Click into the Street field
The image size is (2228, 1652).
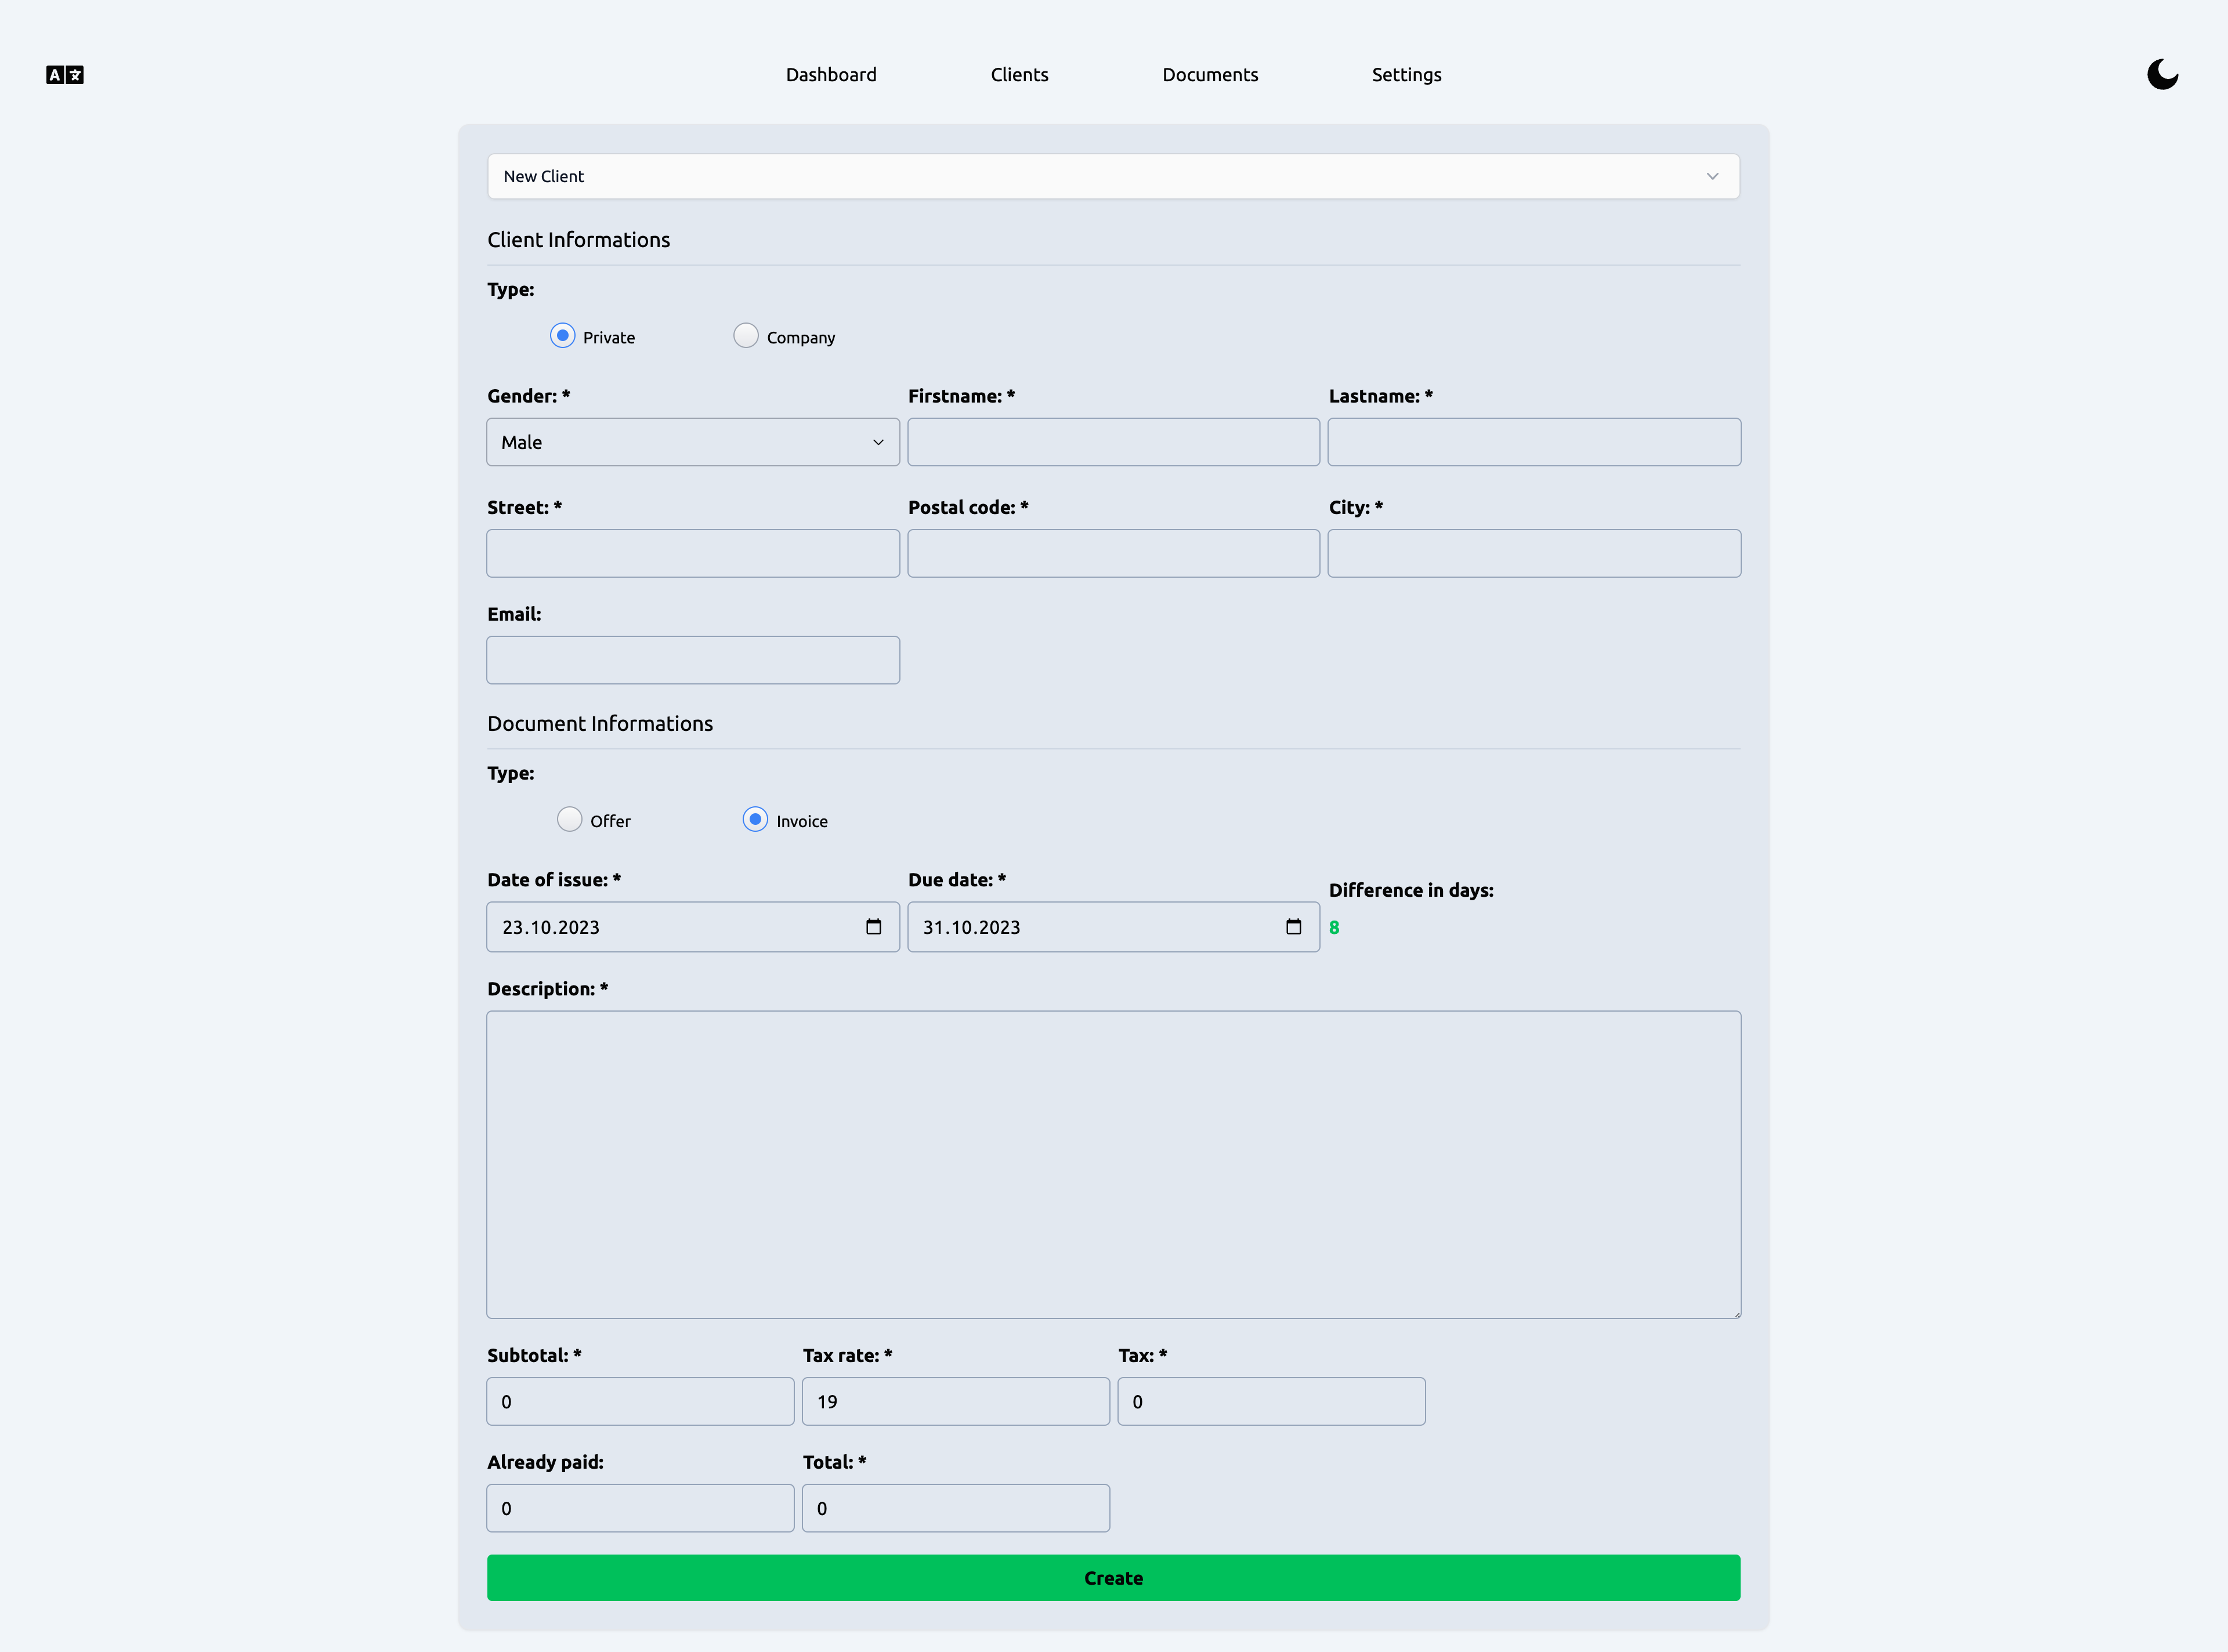click(693, 553)
